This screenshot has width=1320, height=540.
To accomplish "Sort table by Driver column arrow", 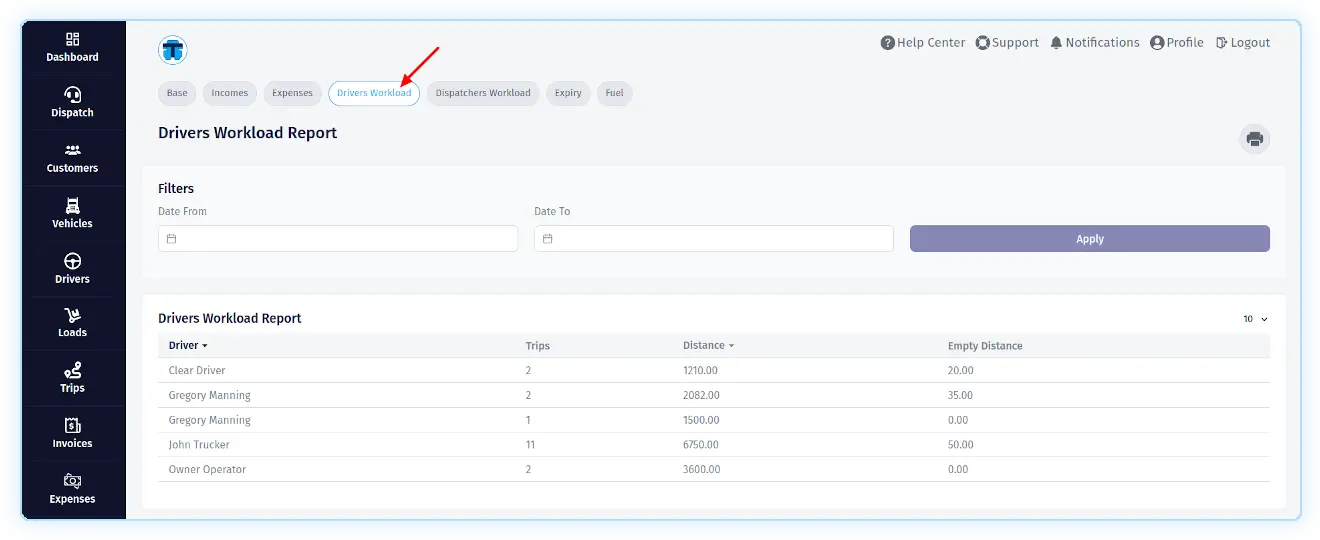I will (x=205, y=346).
